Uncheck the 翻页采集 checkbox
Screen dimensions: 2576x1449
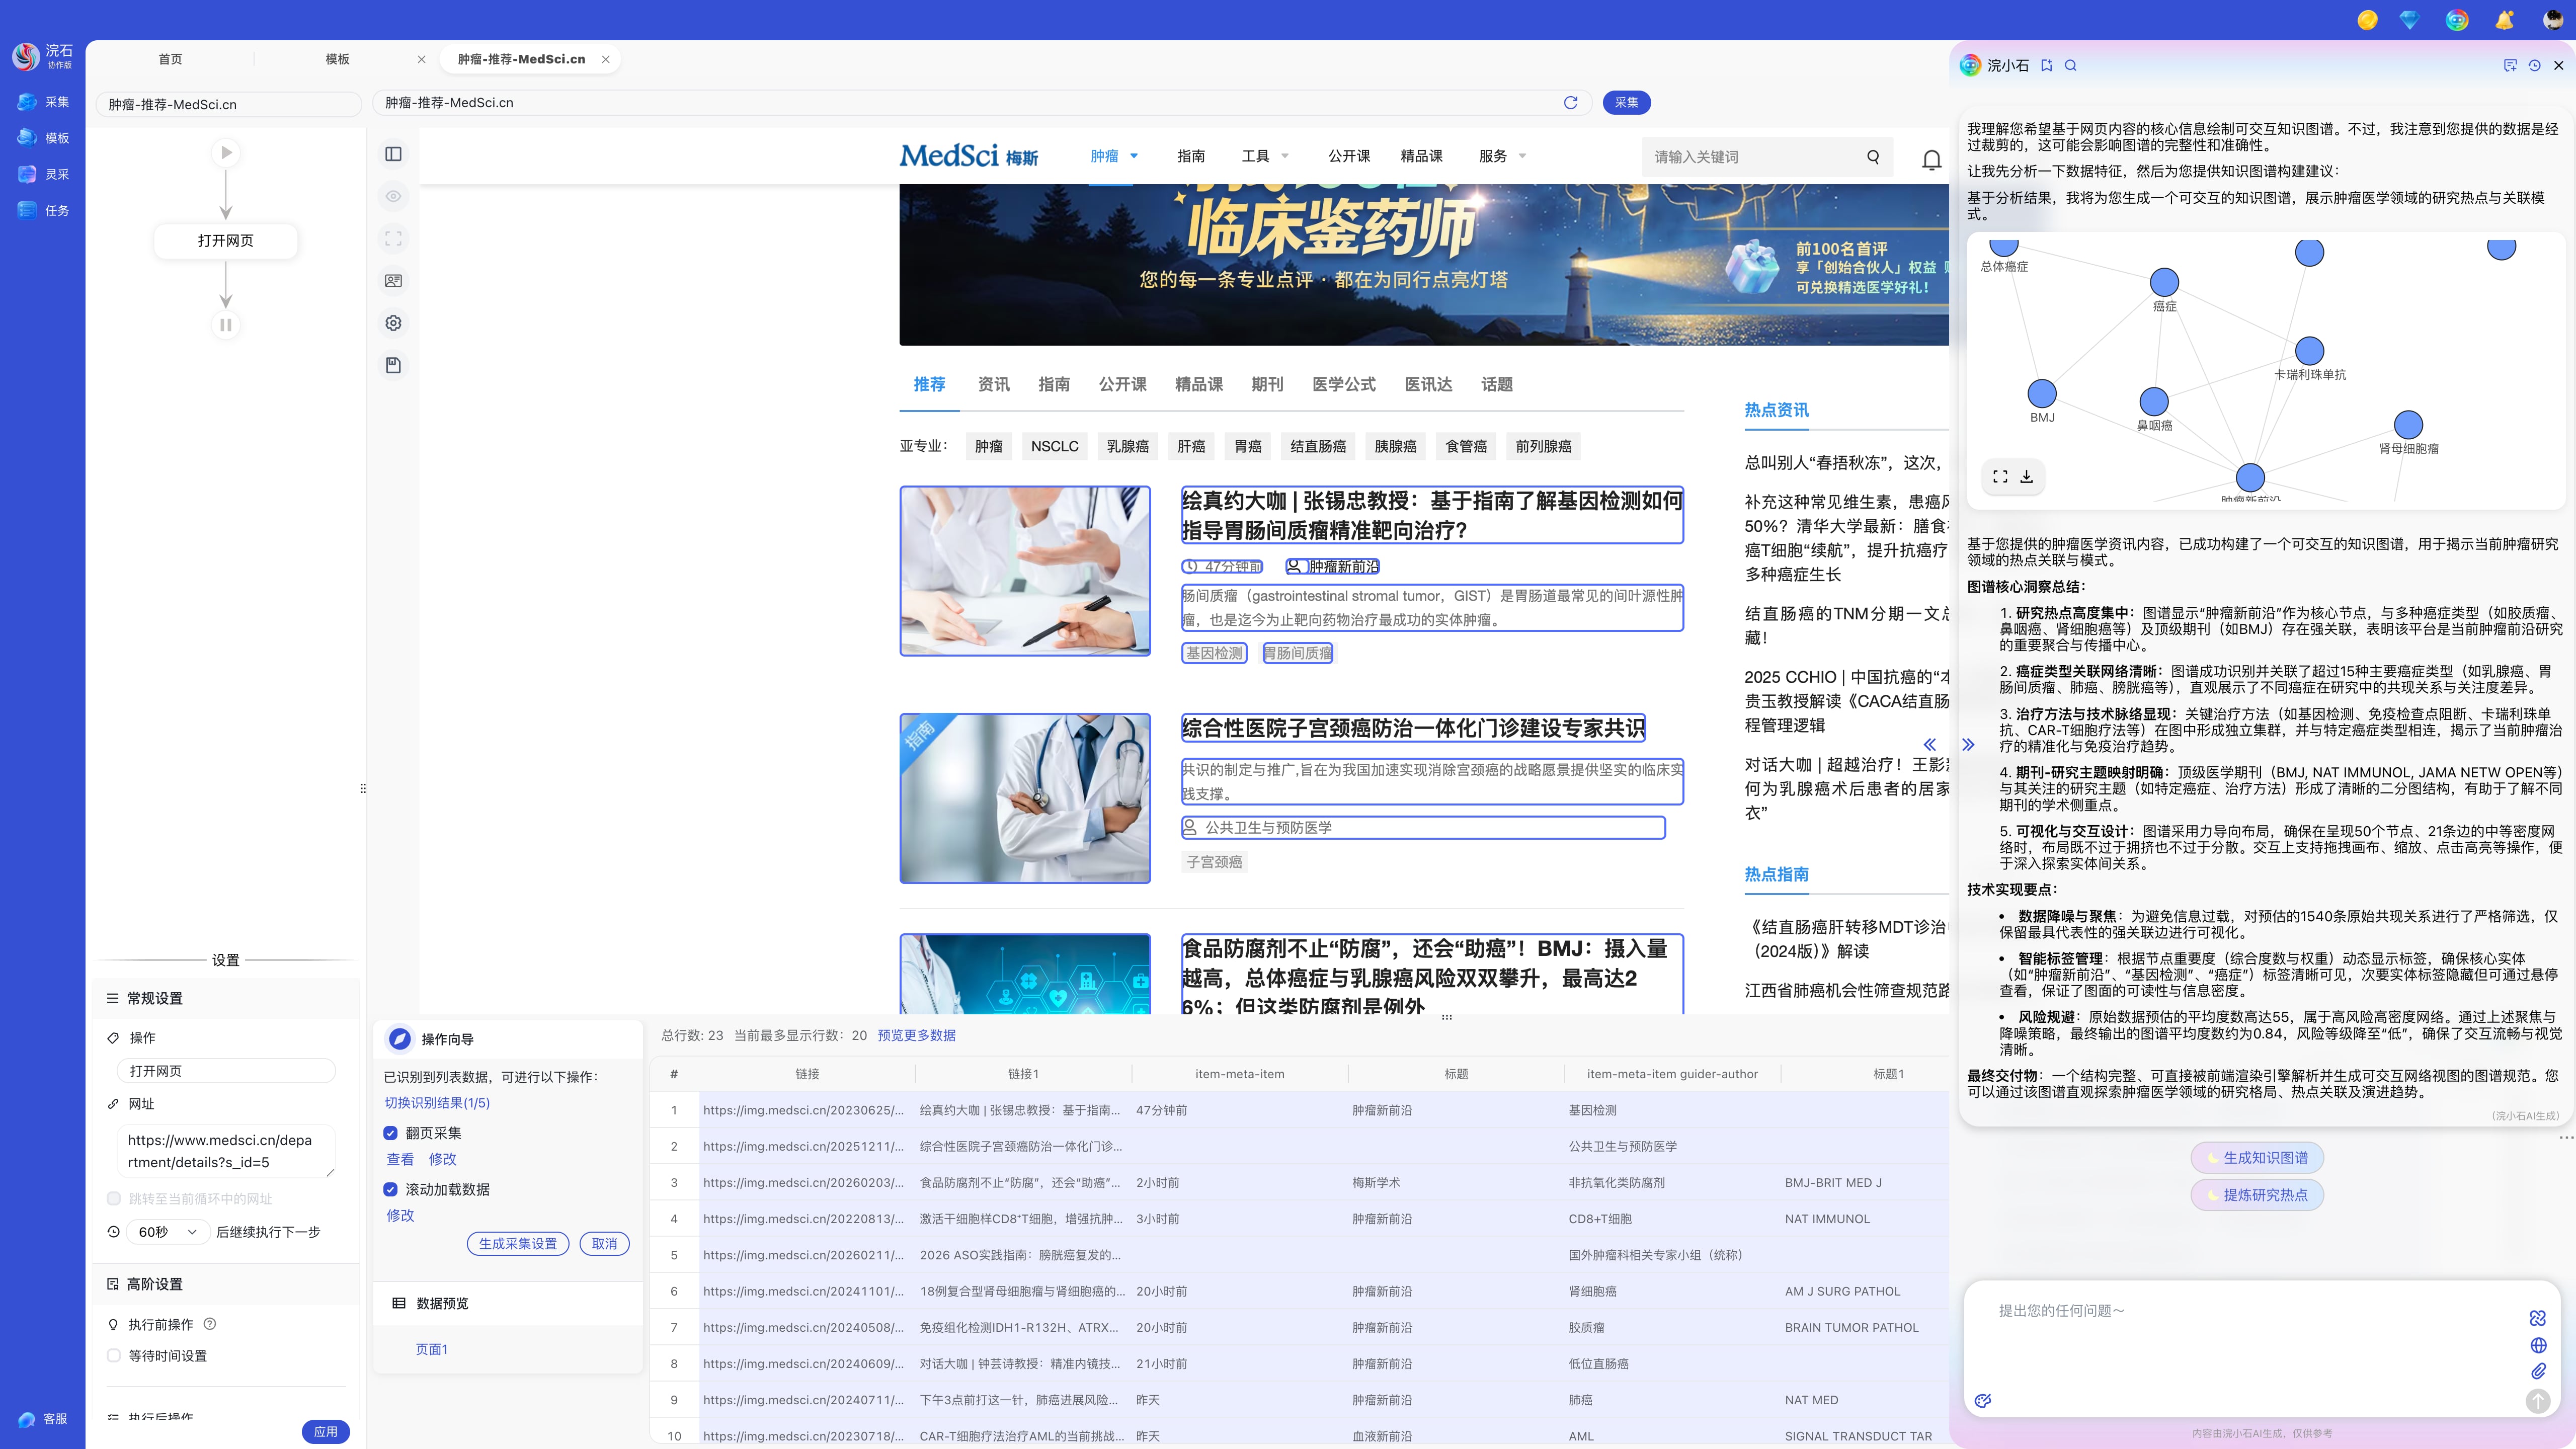390,1133
